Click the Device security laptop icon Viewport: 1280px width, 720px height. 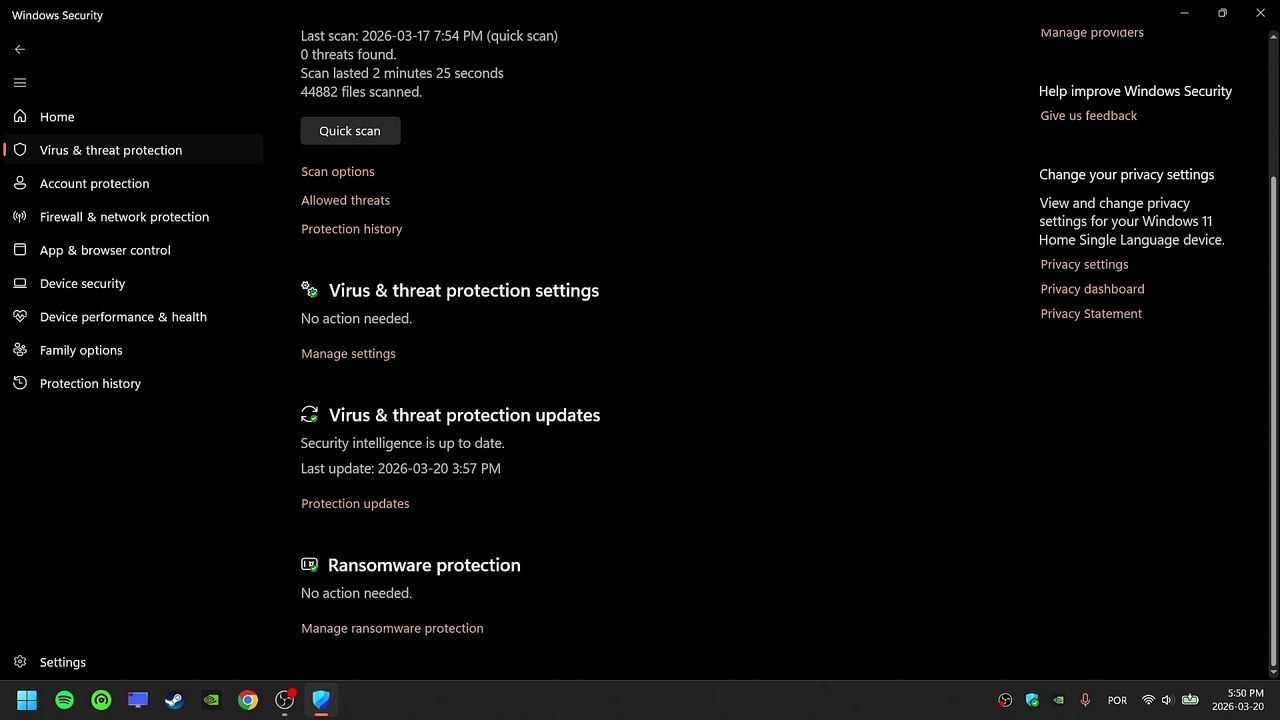[20, 283]
